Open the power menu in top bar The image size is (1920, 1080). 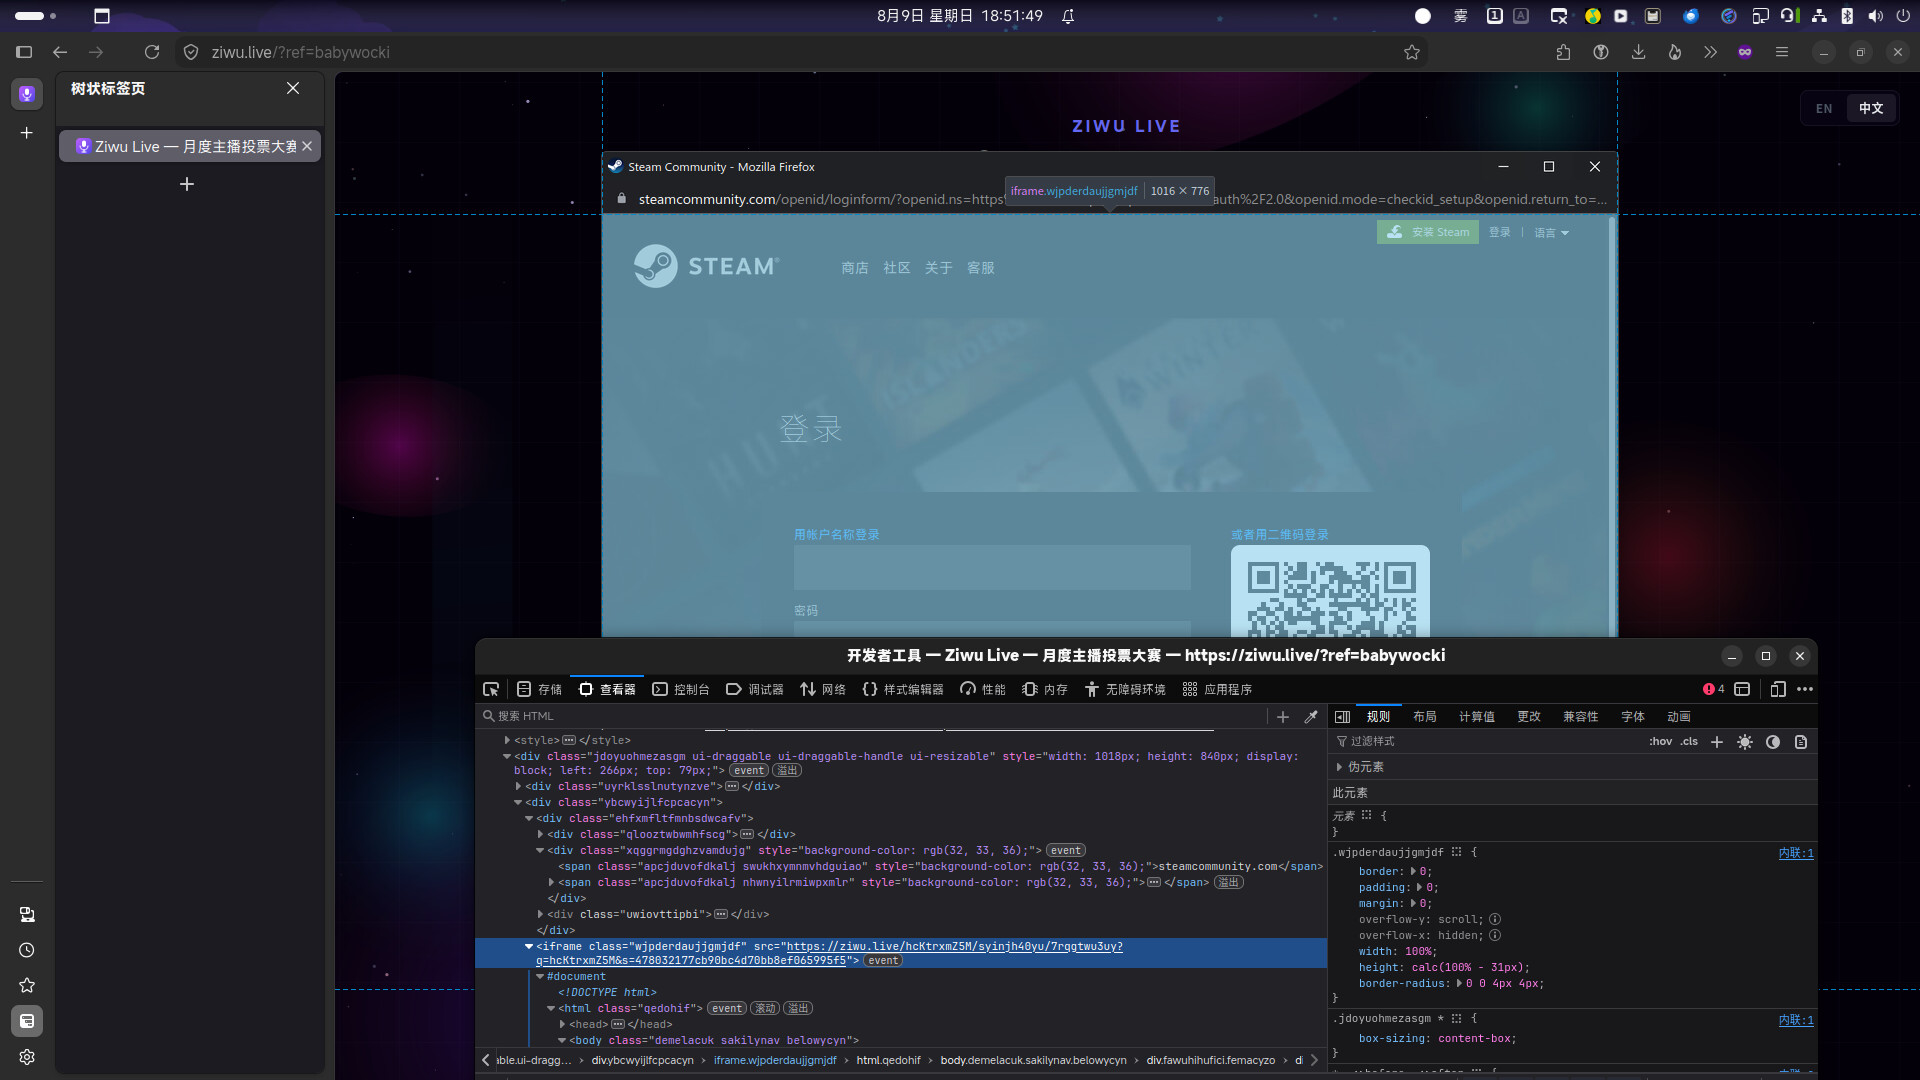pos(1903,16)
